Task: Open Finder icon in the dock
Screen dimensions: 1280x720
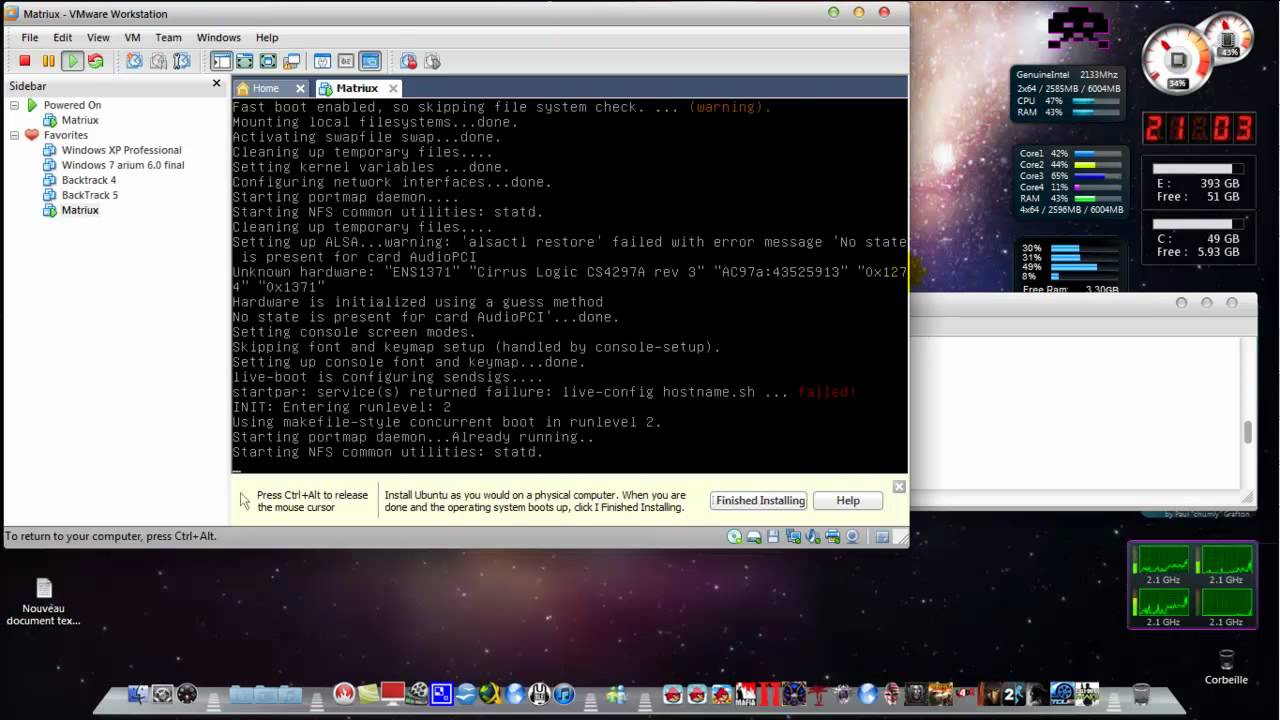Action: 138,694
